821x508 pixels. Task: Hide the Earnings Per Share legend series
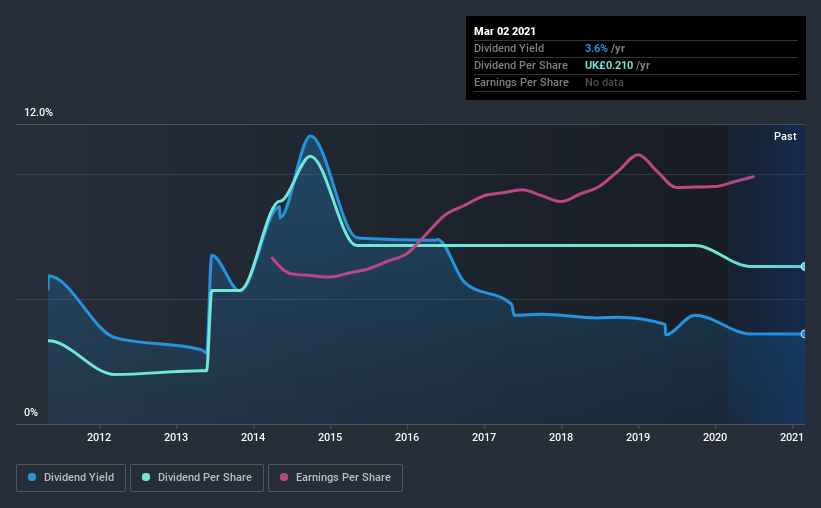pyautogui.click(x=335, y=478)
